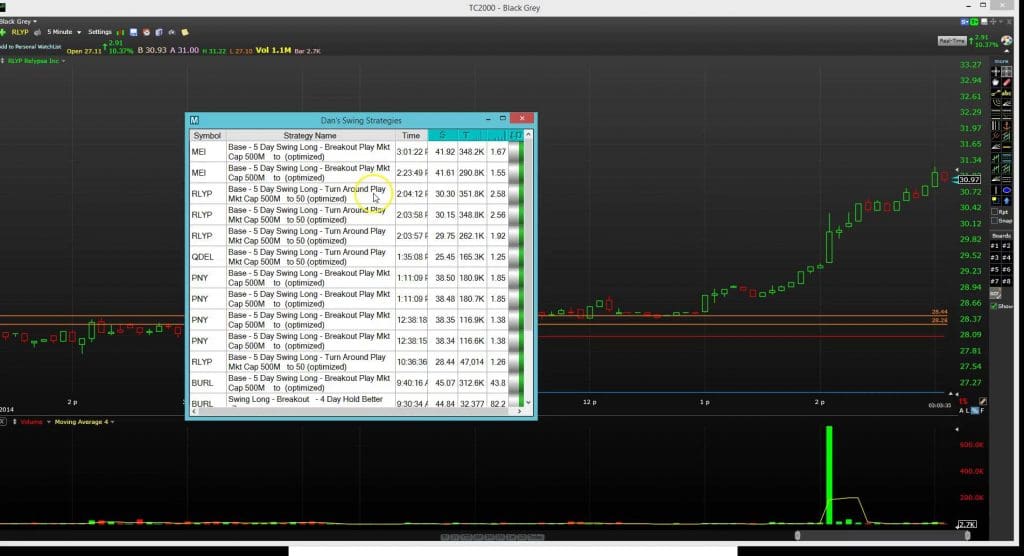This screenshot has width=1024, height=556.
Task: Select the abc text annotation tool
Action: pyautogui.click(x=1006, y=93)
